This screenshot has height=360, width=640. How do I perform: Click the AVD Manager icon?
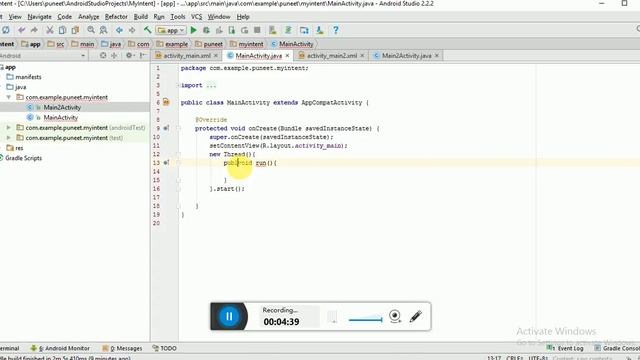coord(273,30)
